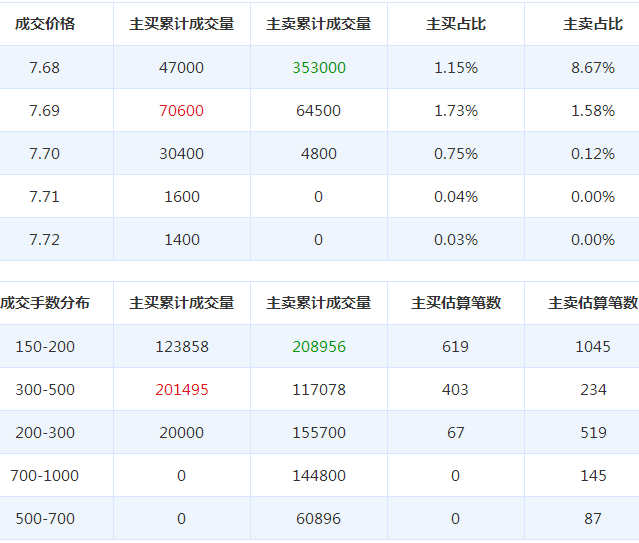Select the 7.70 price cell

click(x=45, y=154)
